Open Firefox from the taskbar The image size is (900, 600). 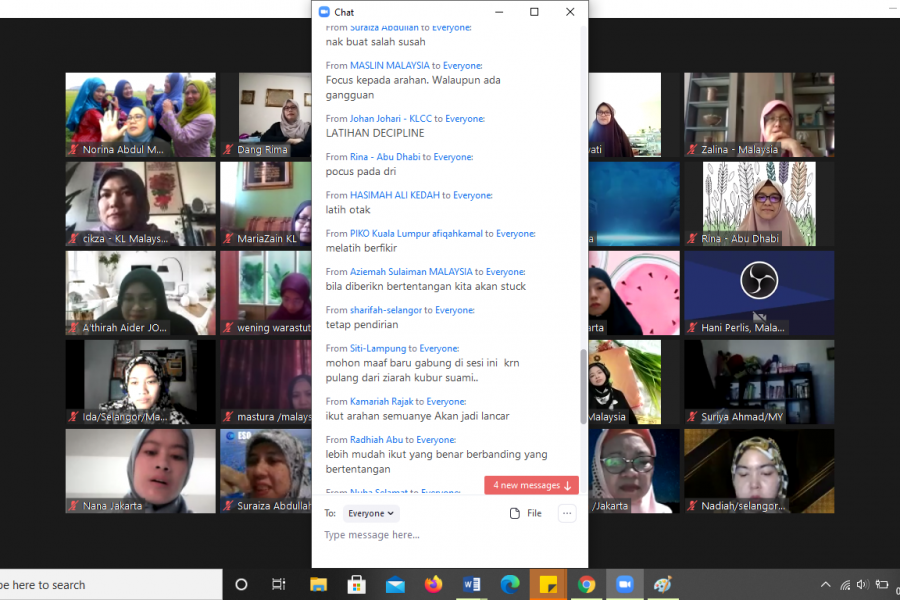pos(433,585)
